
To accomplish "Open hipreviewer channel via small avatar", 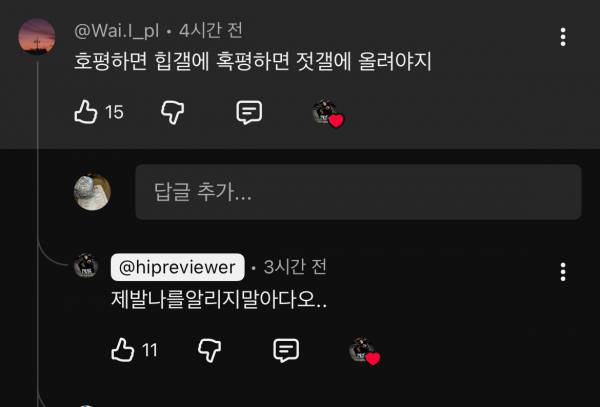I will 86,265.
